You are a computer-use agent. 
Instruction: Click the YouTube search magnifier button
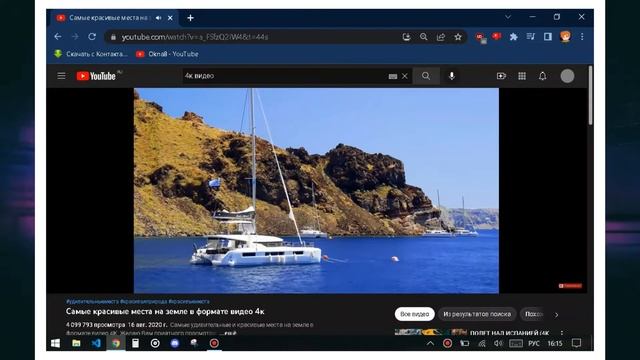click(426, 76)
